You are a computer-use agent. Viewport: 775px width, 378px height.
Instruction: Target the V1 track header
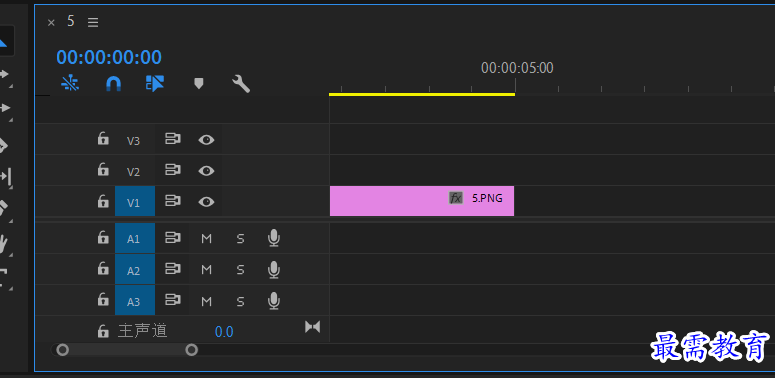135,201
